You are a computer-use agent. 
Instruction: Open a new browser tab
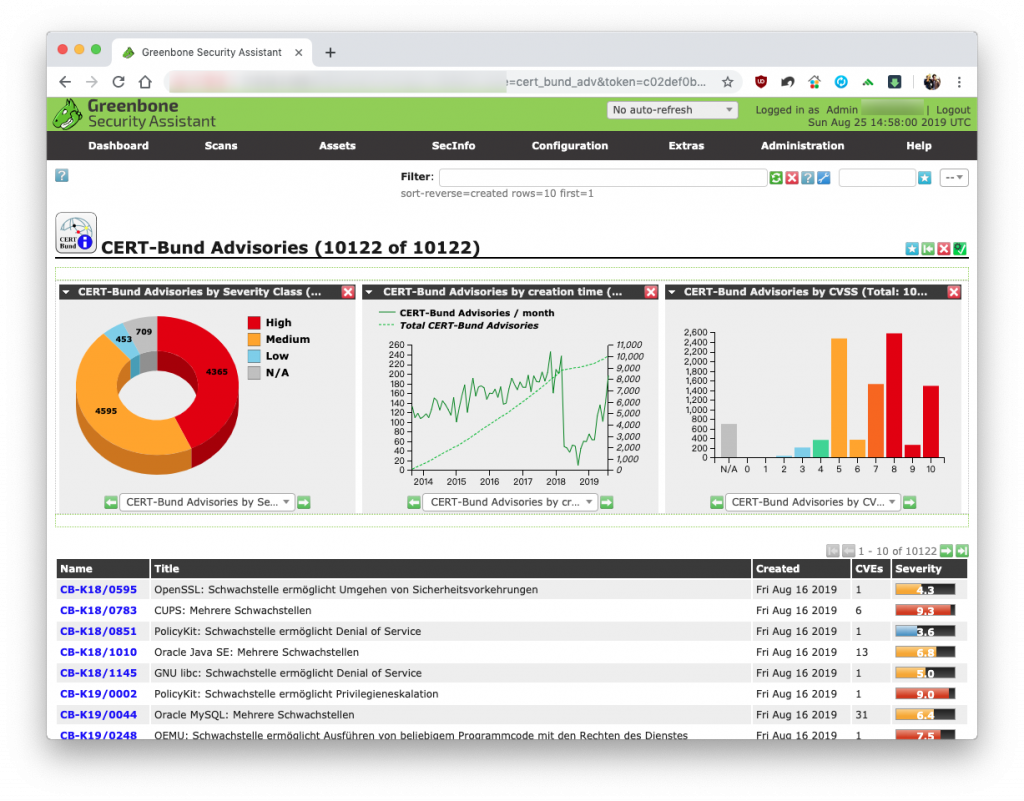[330, 52]
